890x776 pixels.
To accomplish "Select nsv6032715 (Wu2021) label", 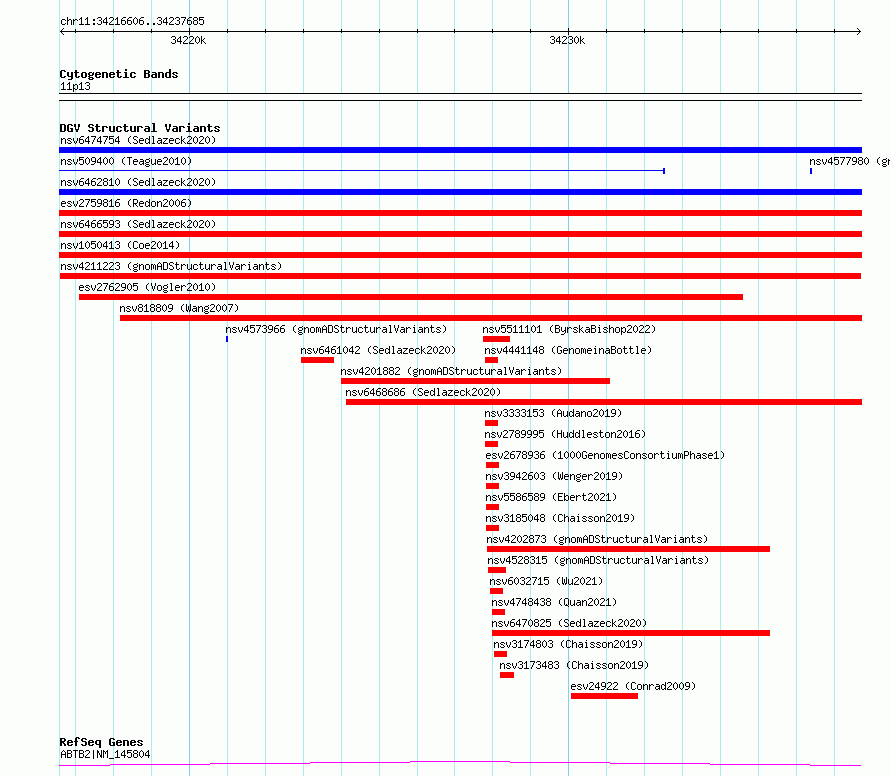I will click(x=546, y=581).
